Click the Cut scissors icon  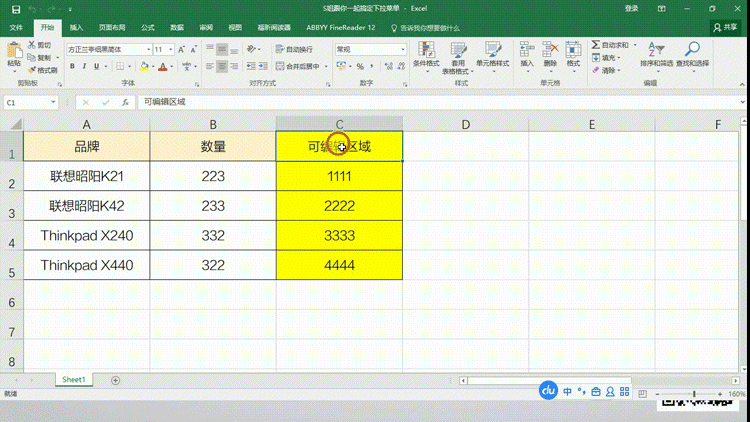click(32, 45)
